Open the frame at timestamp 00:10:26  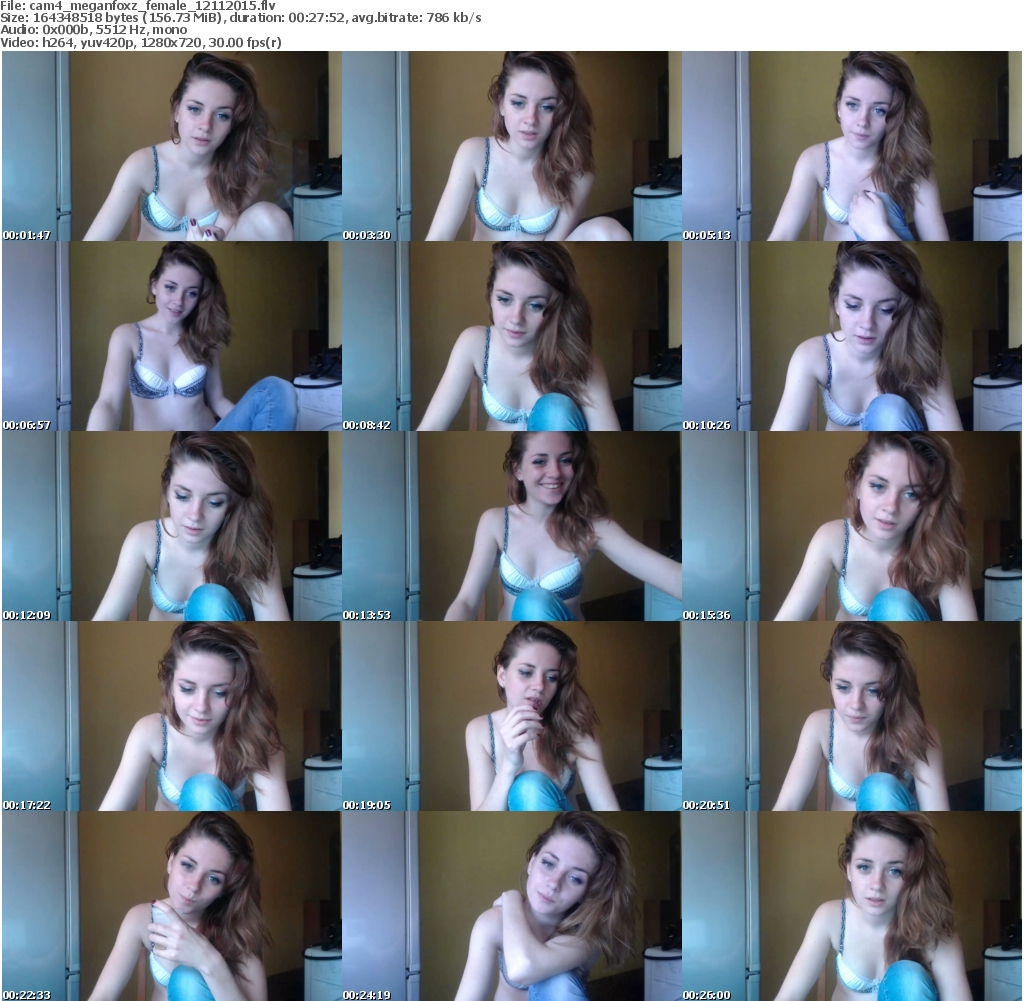852,336
